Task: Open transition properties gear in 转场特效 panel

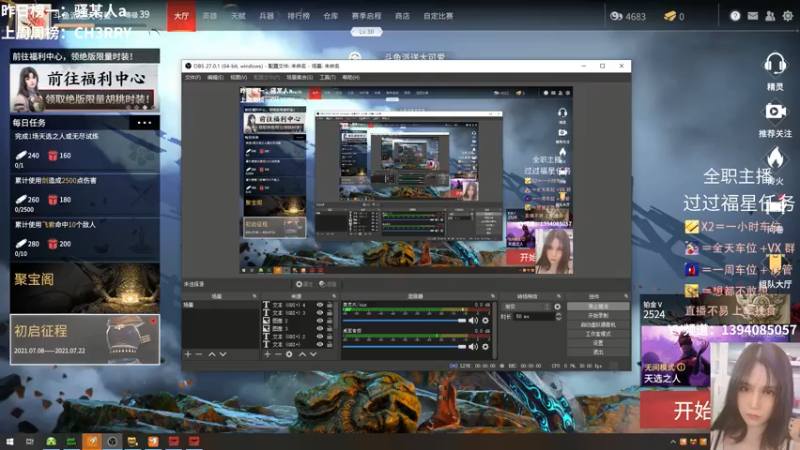Action: click(557, 307)
